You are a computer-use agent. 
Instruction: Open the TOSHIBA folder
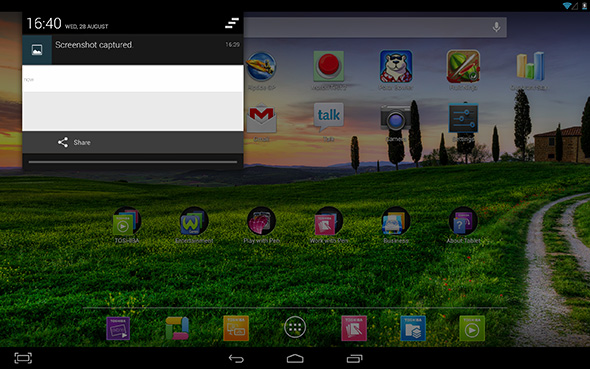[x=127, y=222]
